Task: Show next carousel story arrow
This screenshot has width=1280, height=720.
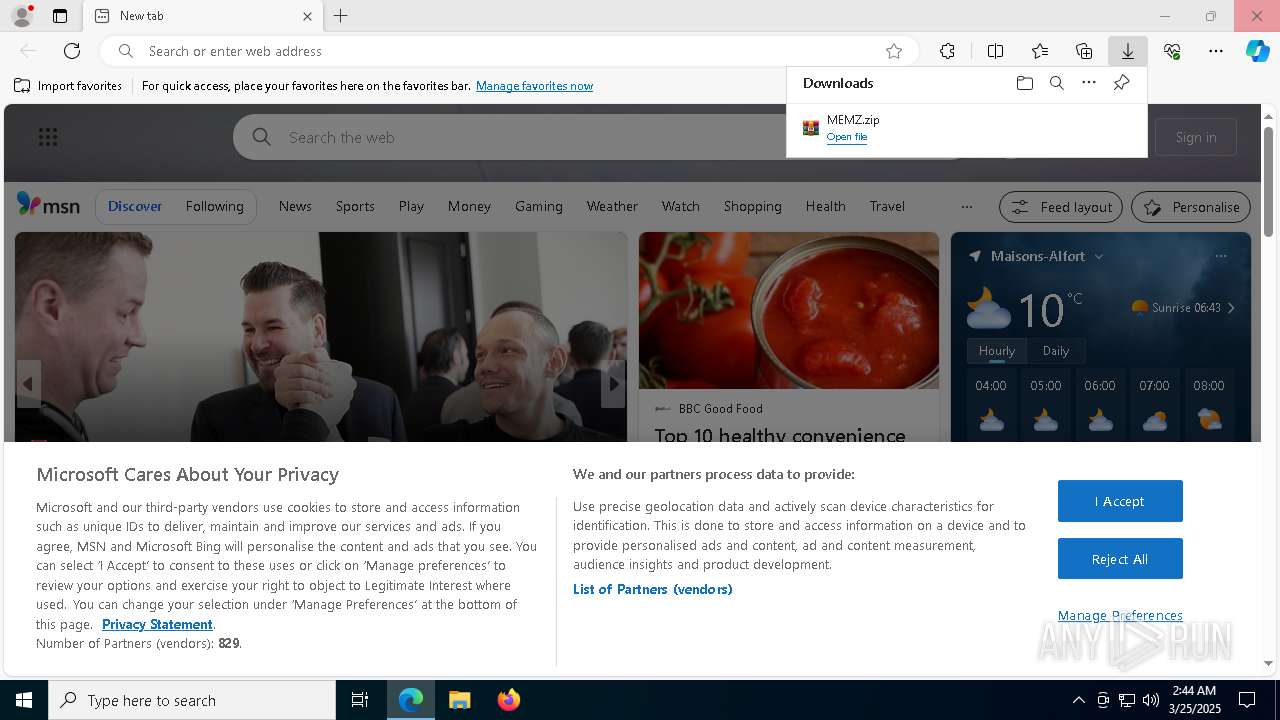Action: click(613, 384)
